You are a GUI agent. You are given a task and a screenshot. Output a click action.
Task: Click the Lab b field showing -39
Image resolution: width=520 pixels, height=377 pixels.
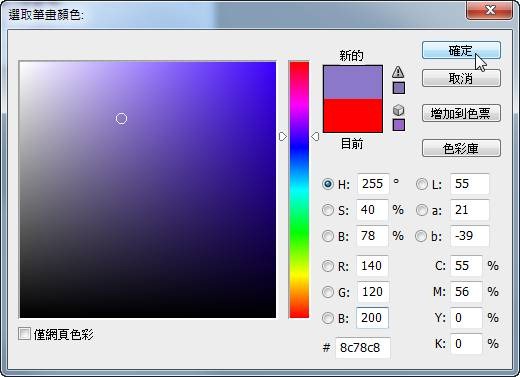(x=470, y=236)
